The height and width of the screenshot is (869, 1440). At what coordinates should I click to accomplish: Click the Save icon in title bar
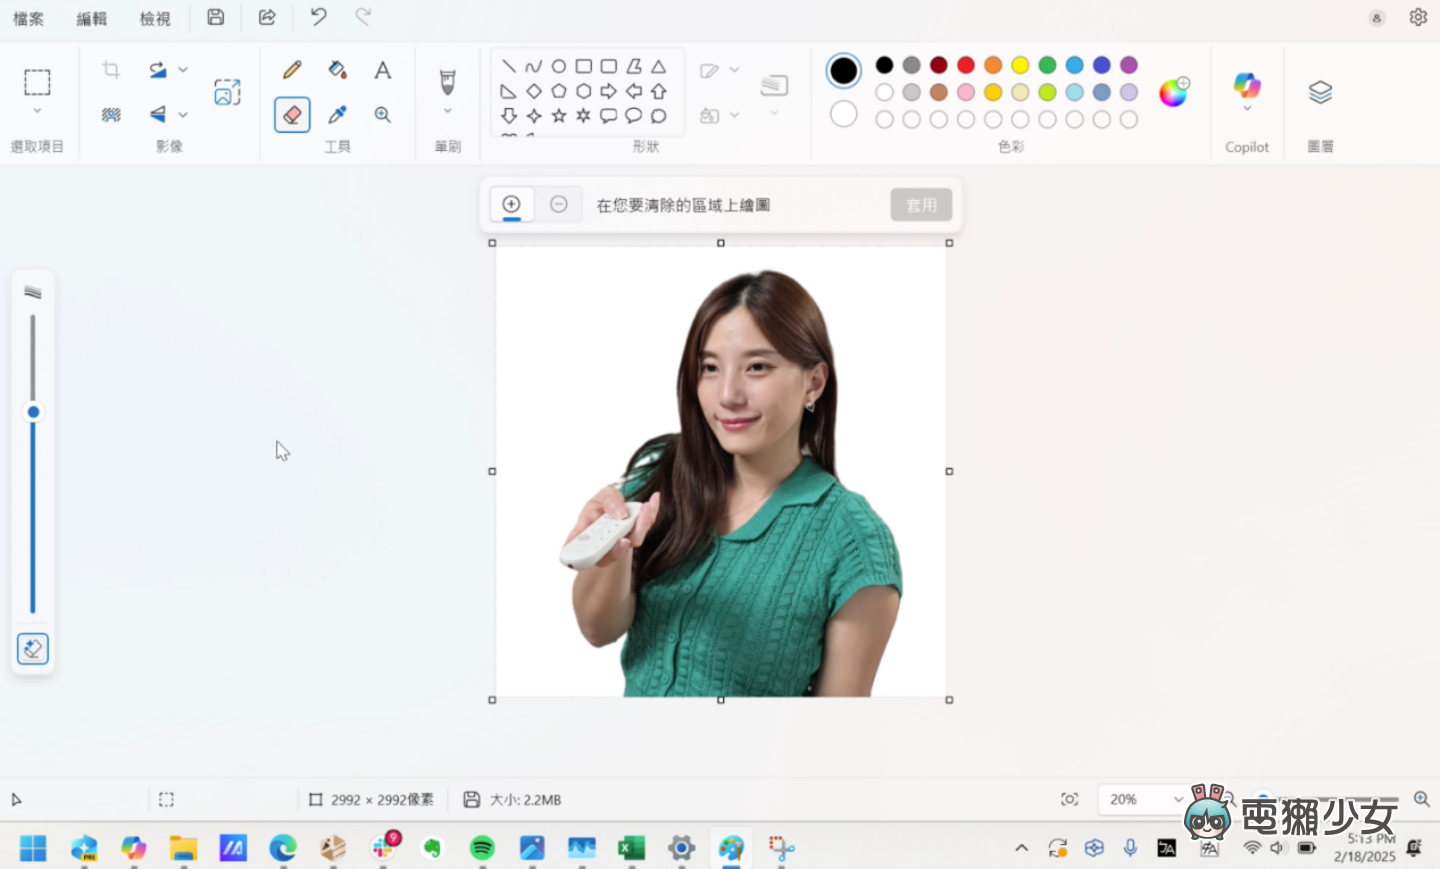pyautogui.click(x=215, y=17)
